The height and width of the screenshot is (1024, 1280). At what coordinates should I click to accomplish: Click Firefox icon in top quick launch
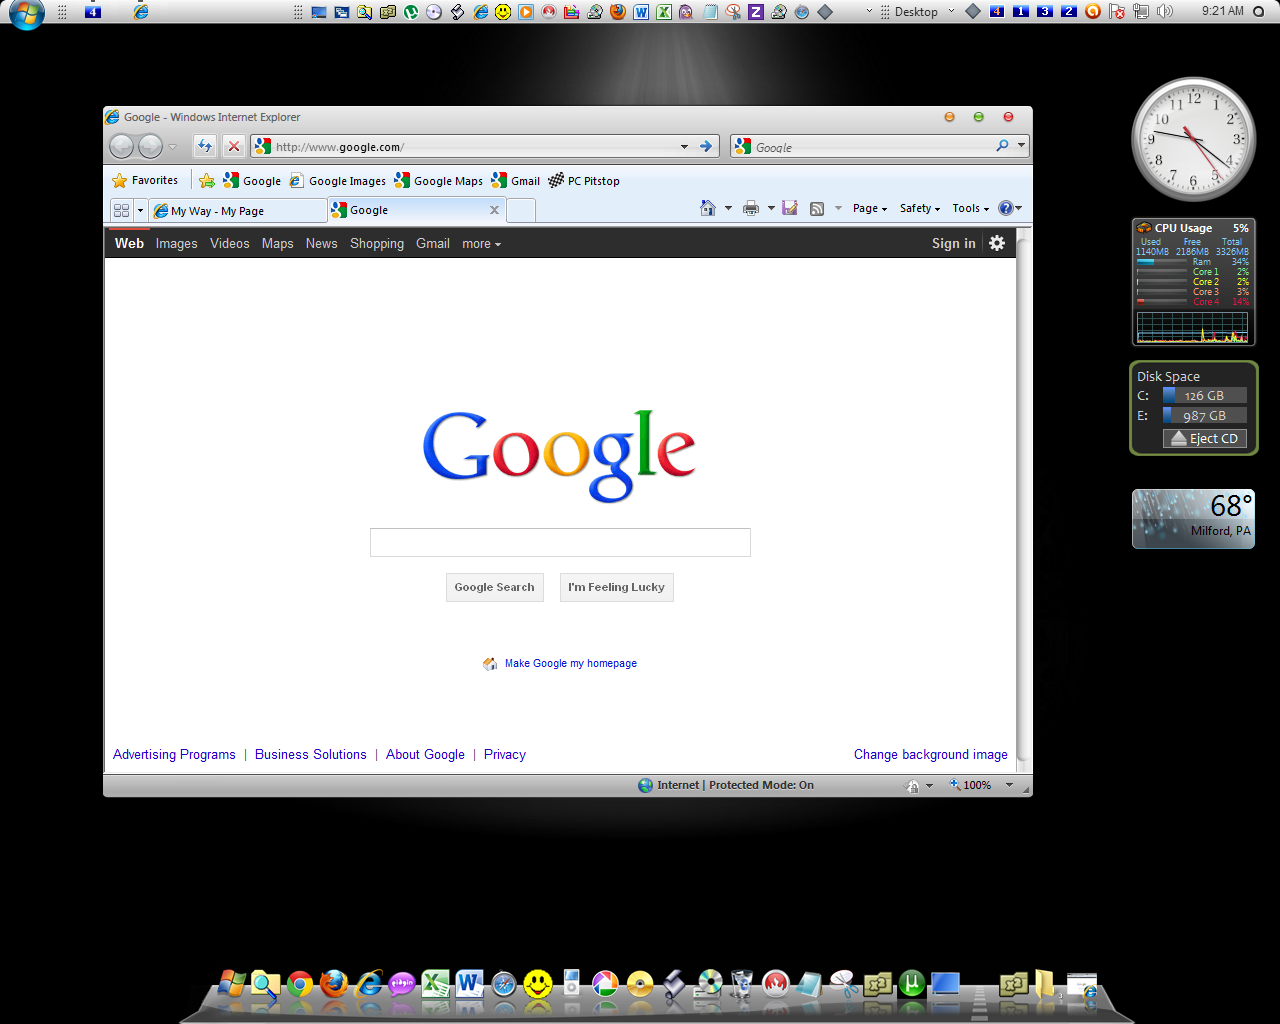pyautogui.click(x=617, y=12)
